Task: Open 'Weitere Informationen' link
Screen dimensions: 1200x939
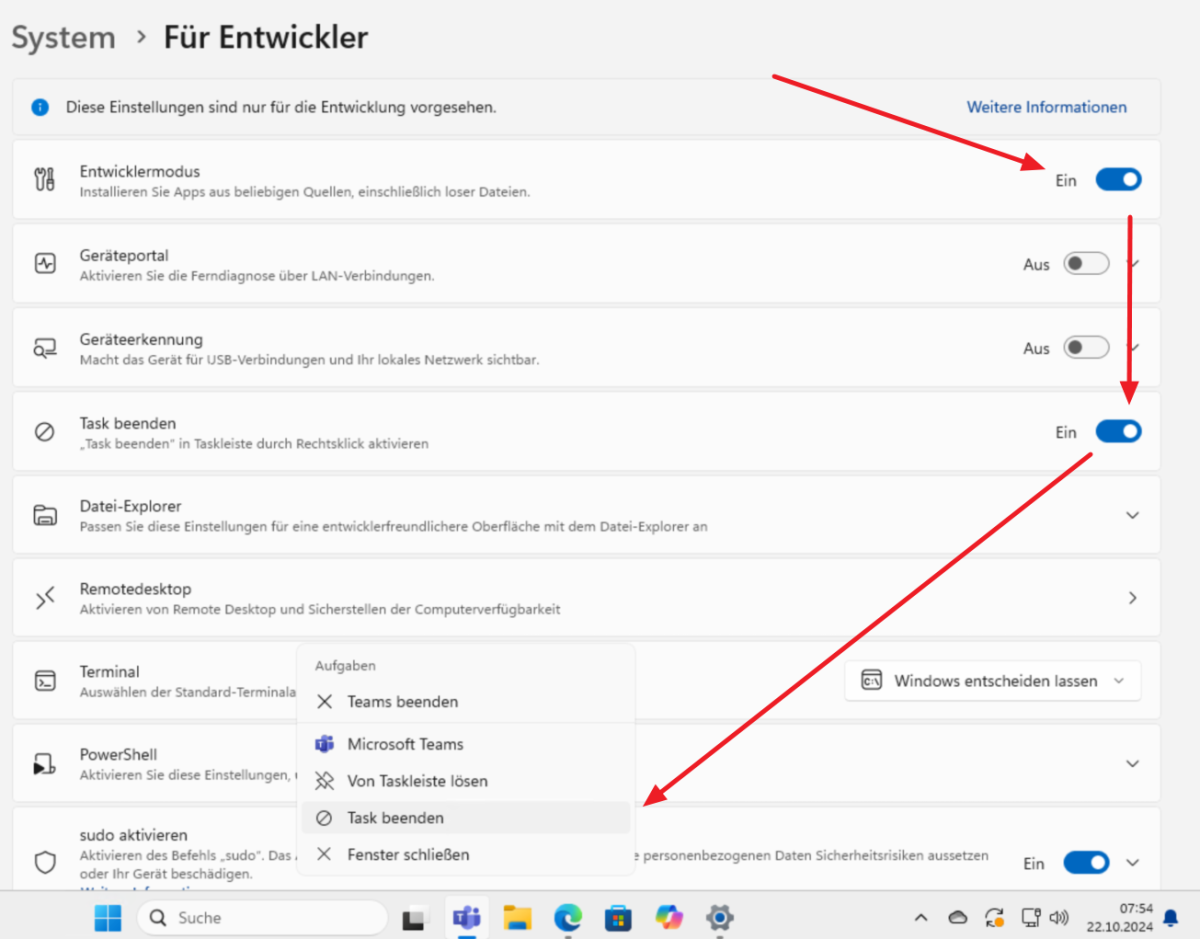Action: [x=1046, y=107]
